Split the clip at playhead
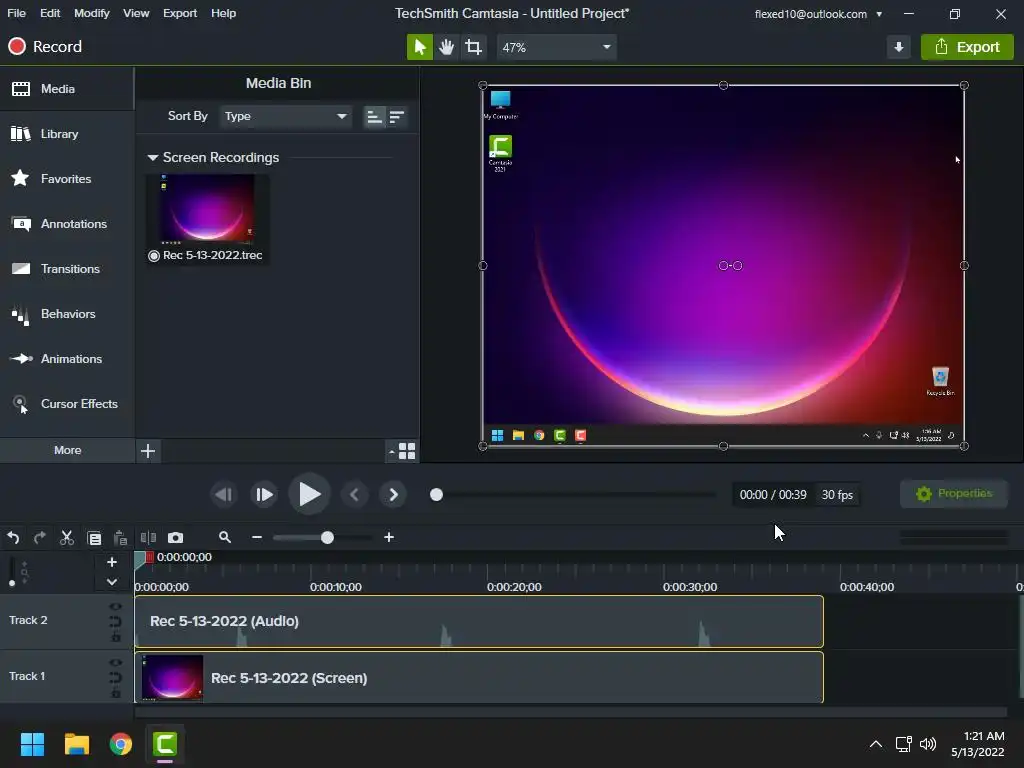 pyautogui.click(x=148, y=537)
